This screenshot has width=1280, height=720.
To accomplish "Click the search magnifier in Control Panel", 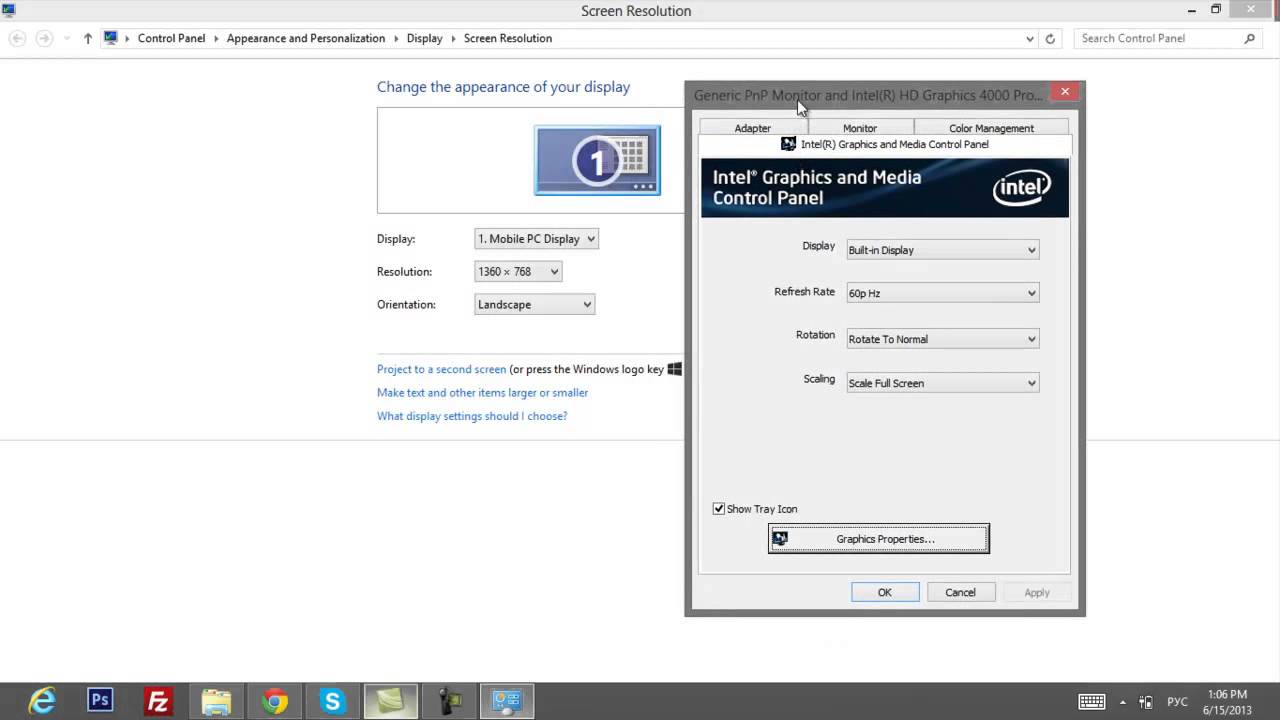I will [1249, 38].
